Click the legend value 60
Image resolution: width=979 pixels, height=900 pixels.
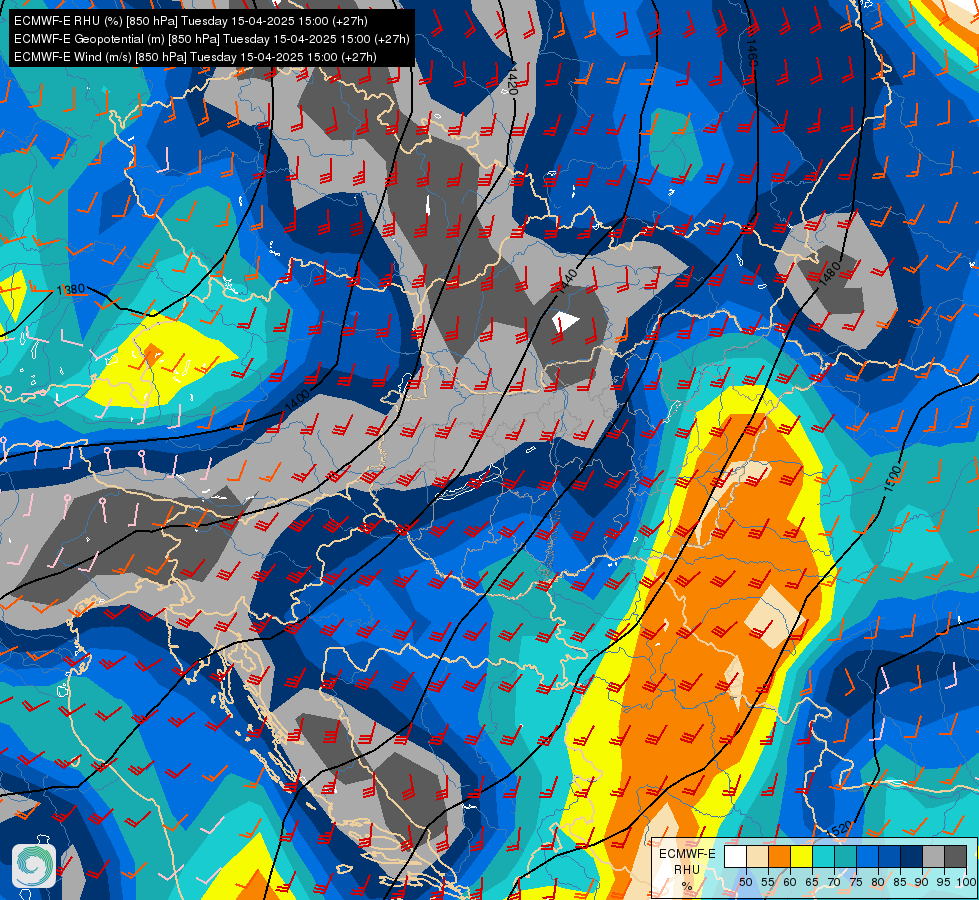coord(790,882)
